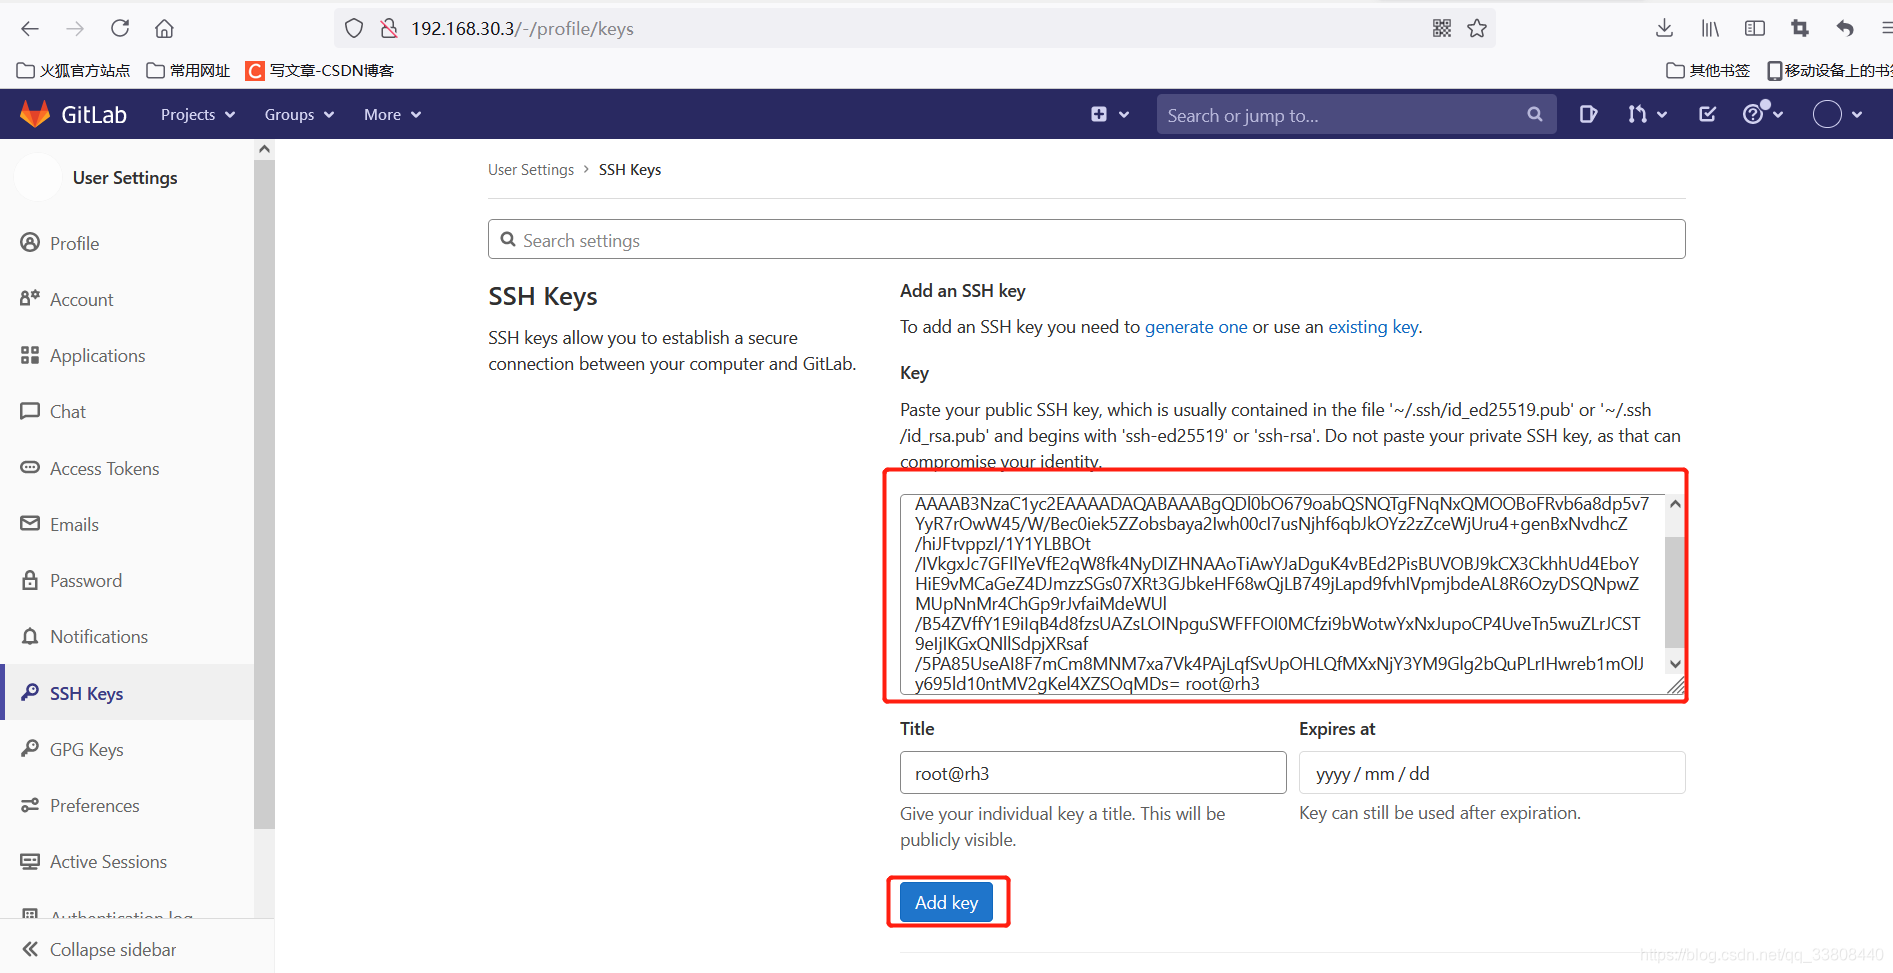Screen dimensions: 1893x973
Task: Bookmark this page with the star icon
Action: click(1477, 28)
